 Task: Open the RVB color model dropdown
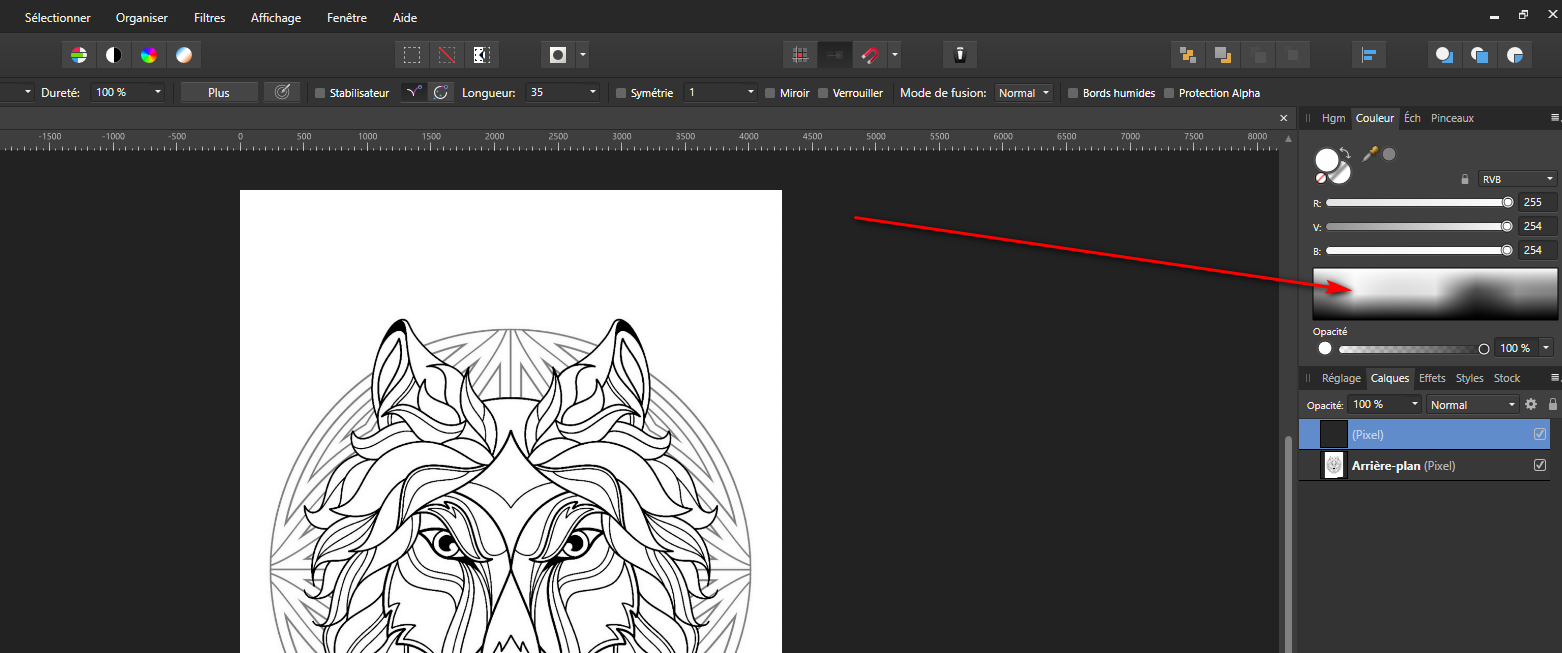coord(1518,179)
